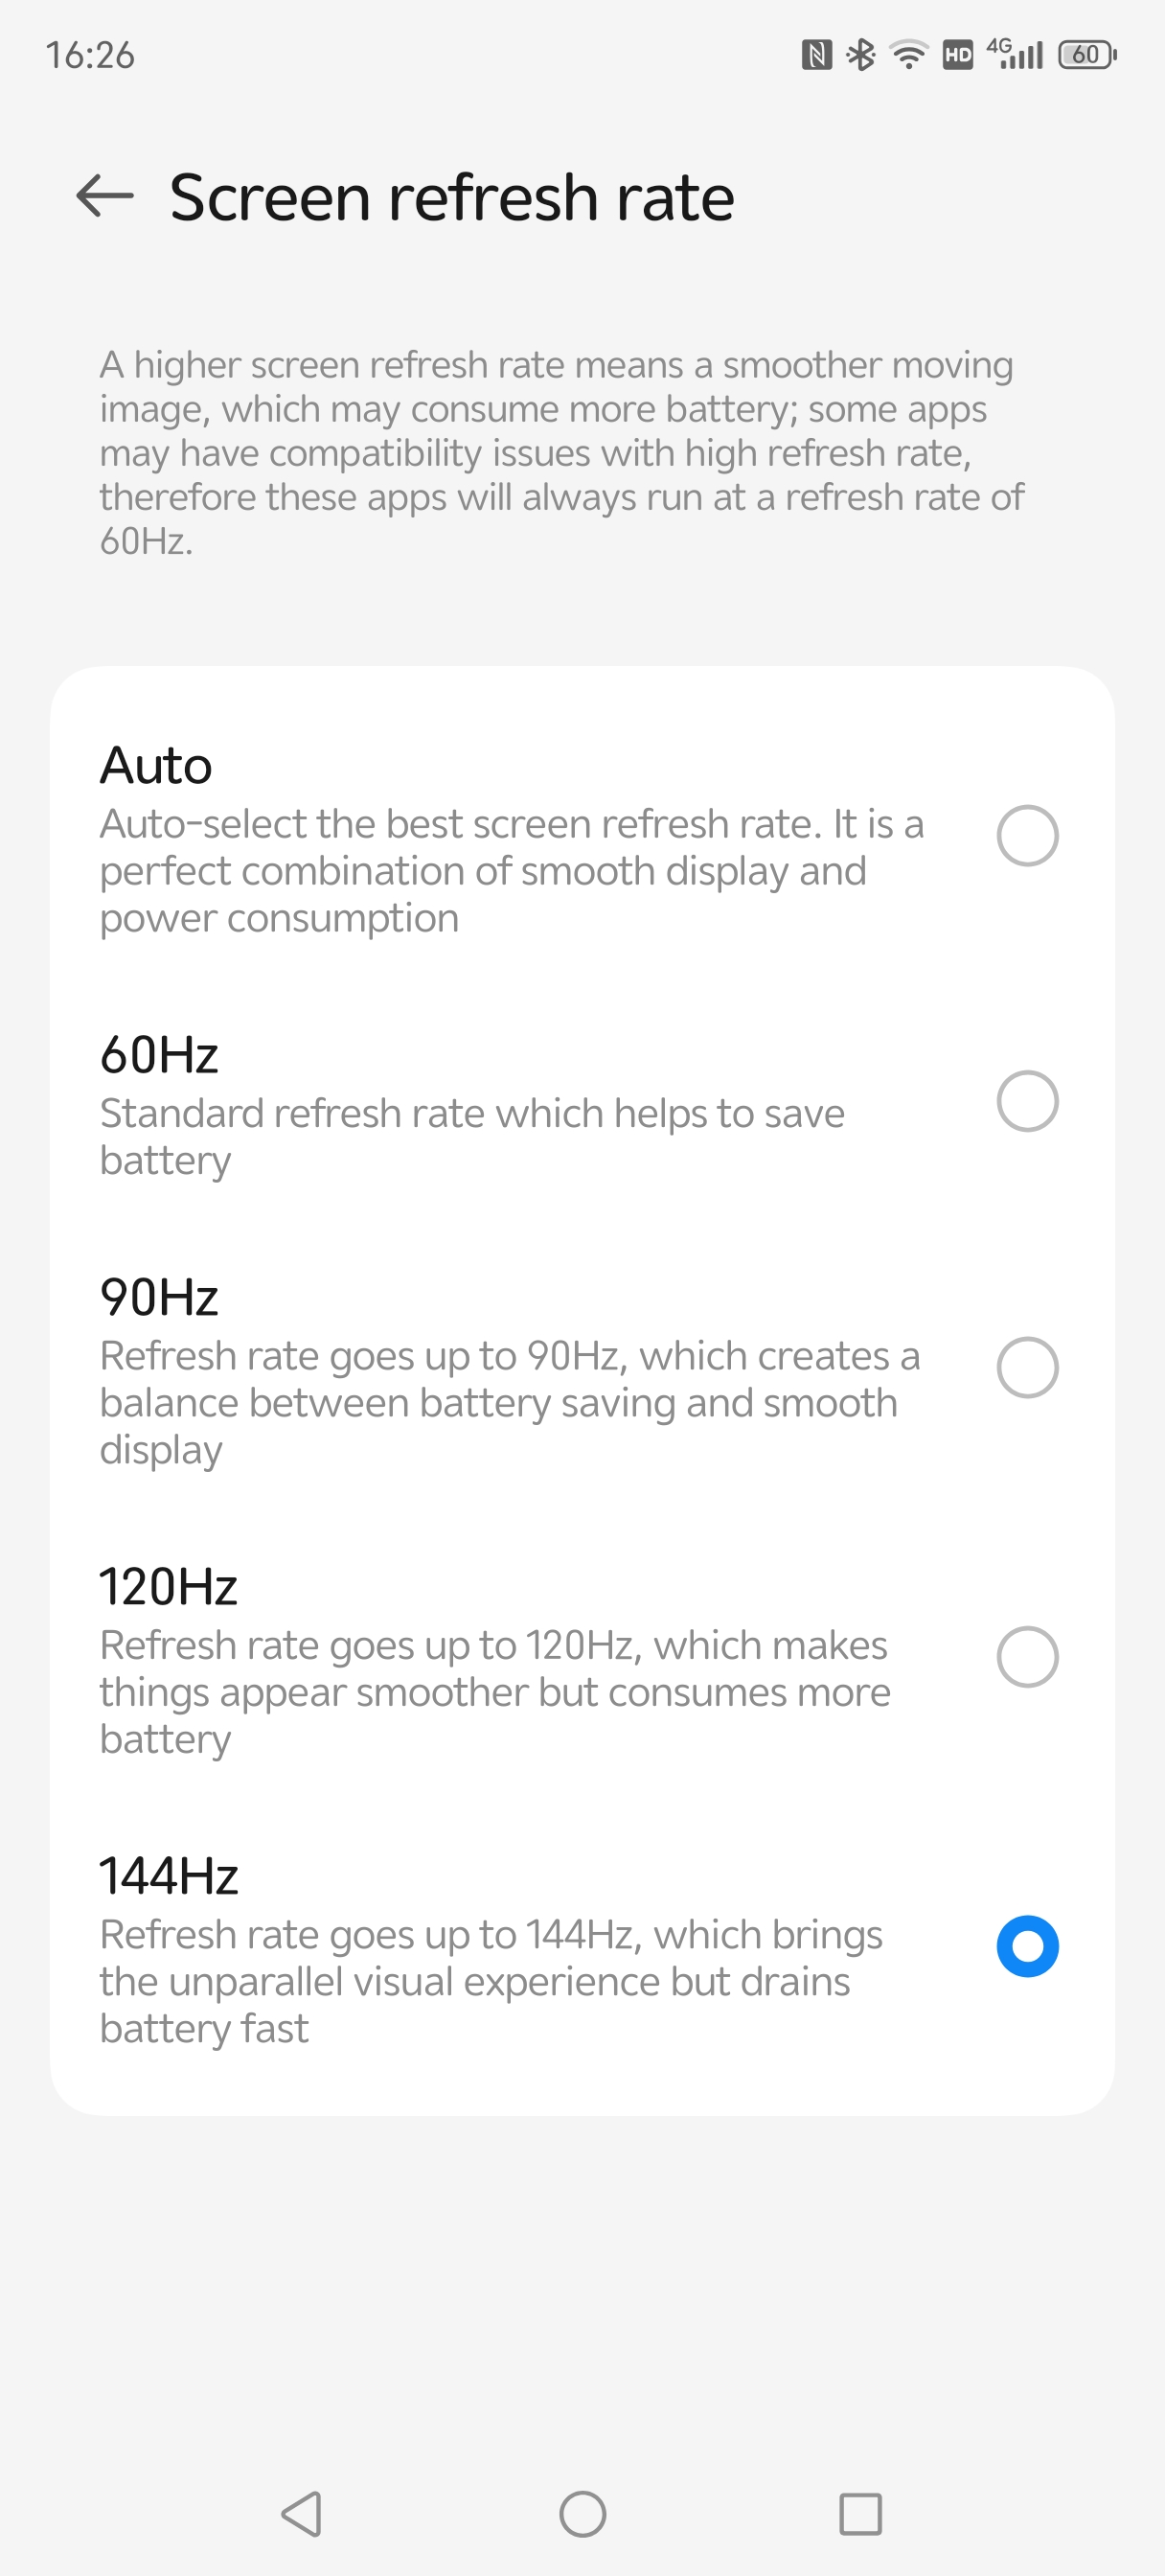Viewport: 1165px width, 2576px height.
Task: Tap the 4G signal strength icon
Action: click(x=1015, y=54)
